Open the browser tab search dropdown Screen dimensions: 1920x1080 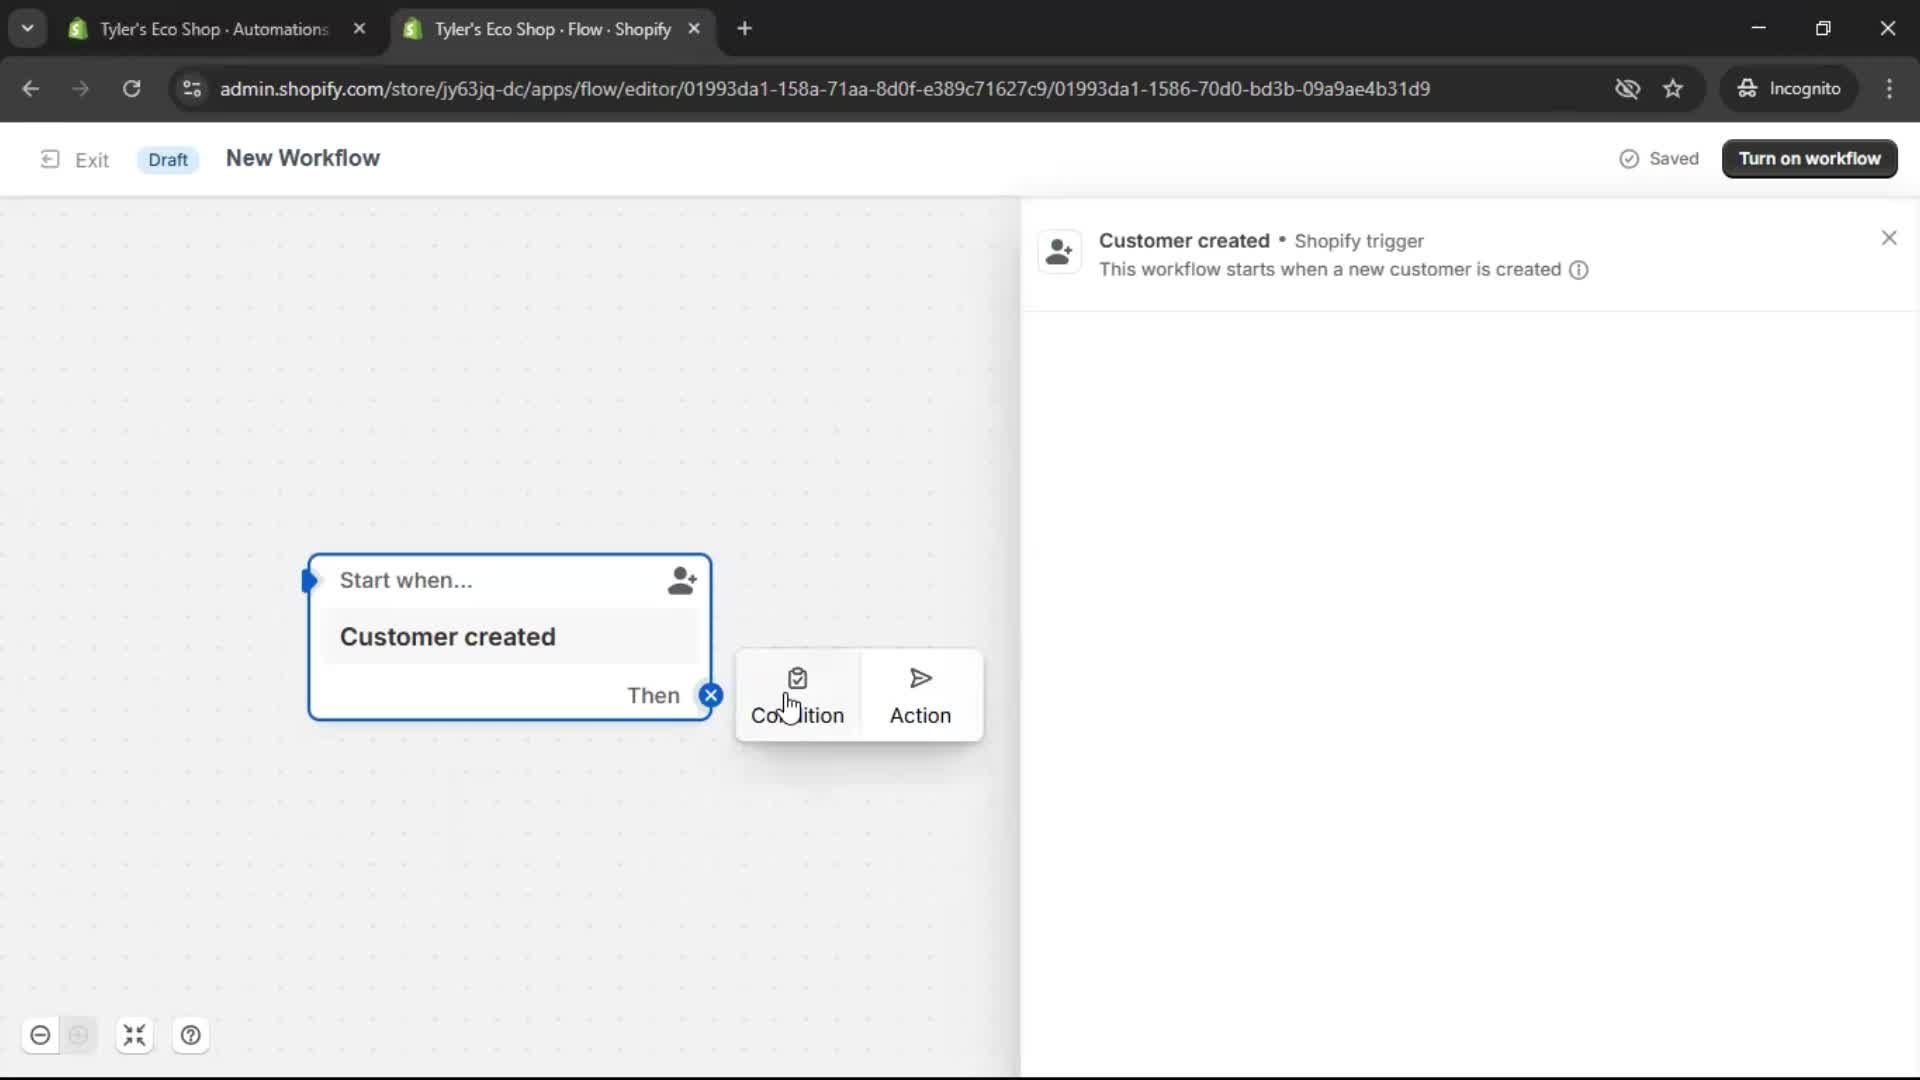[28, 28]
